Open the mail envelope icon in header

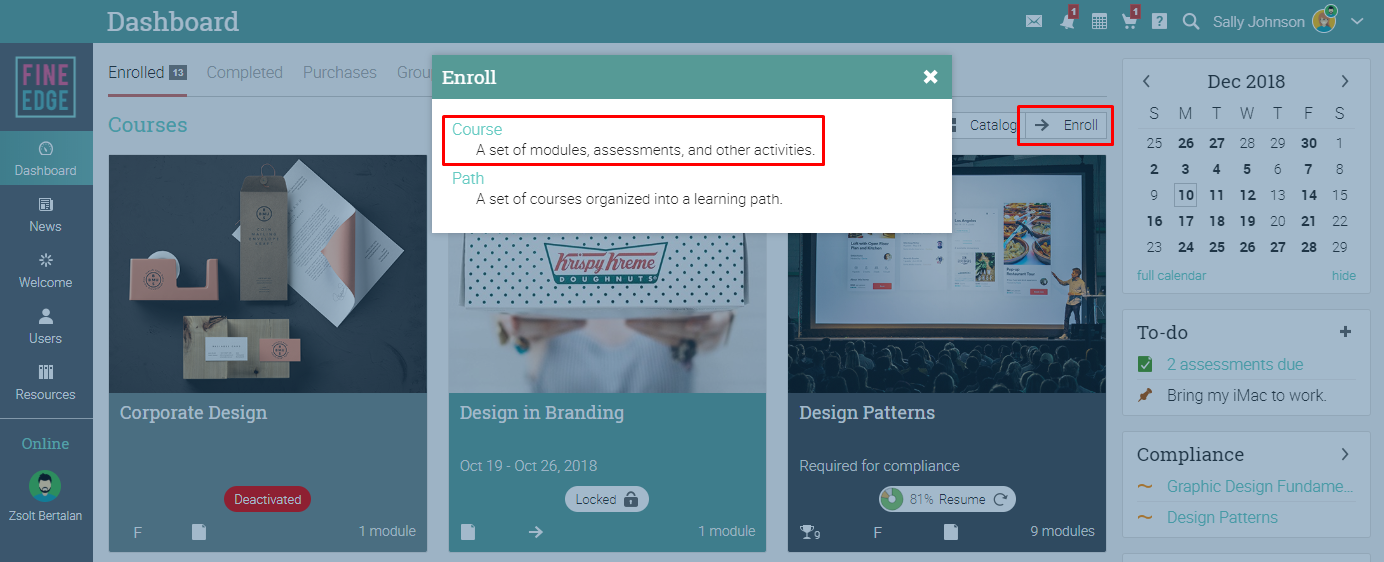(1034, 21)
